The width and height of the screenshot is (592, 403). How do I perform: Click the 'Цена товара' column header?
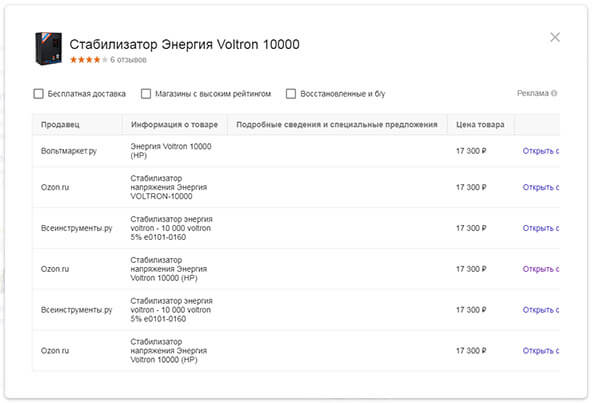(x=480, y=125)
